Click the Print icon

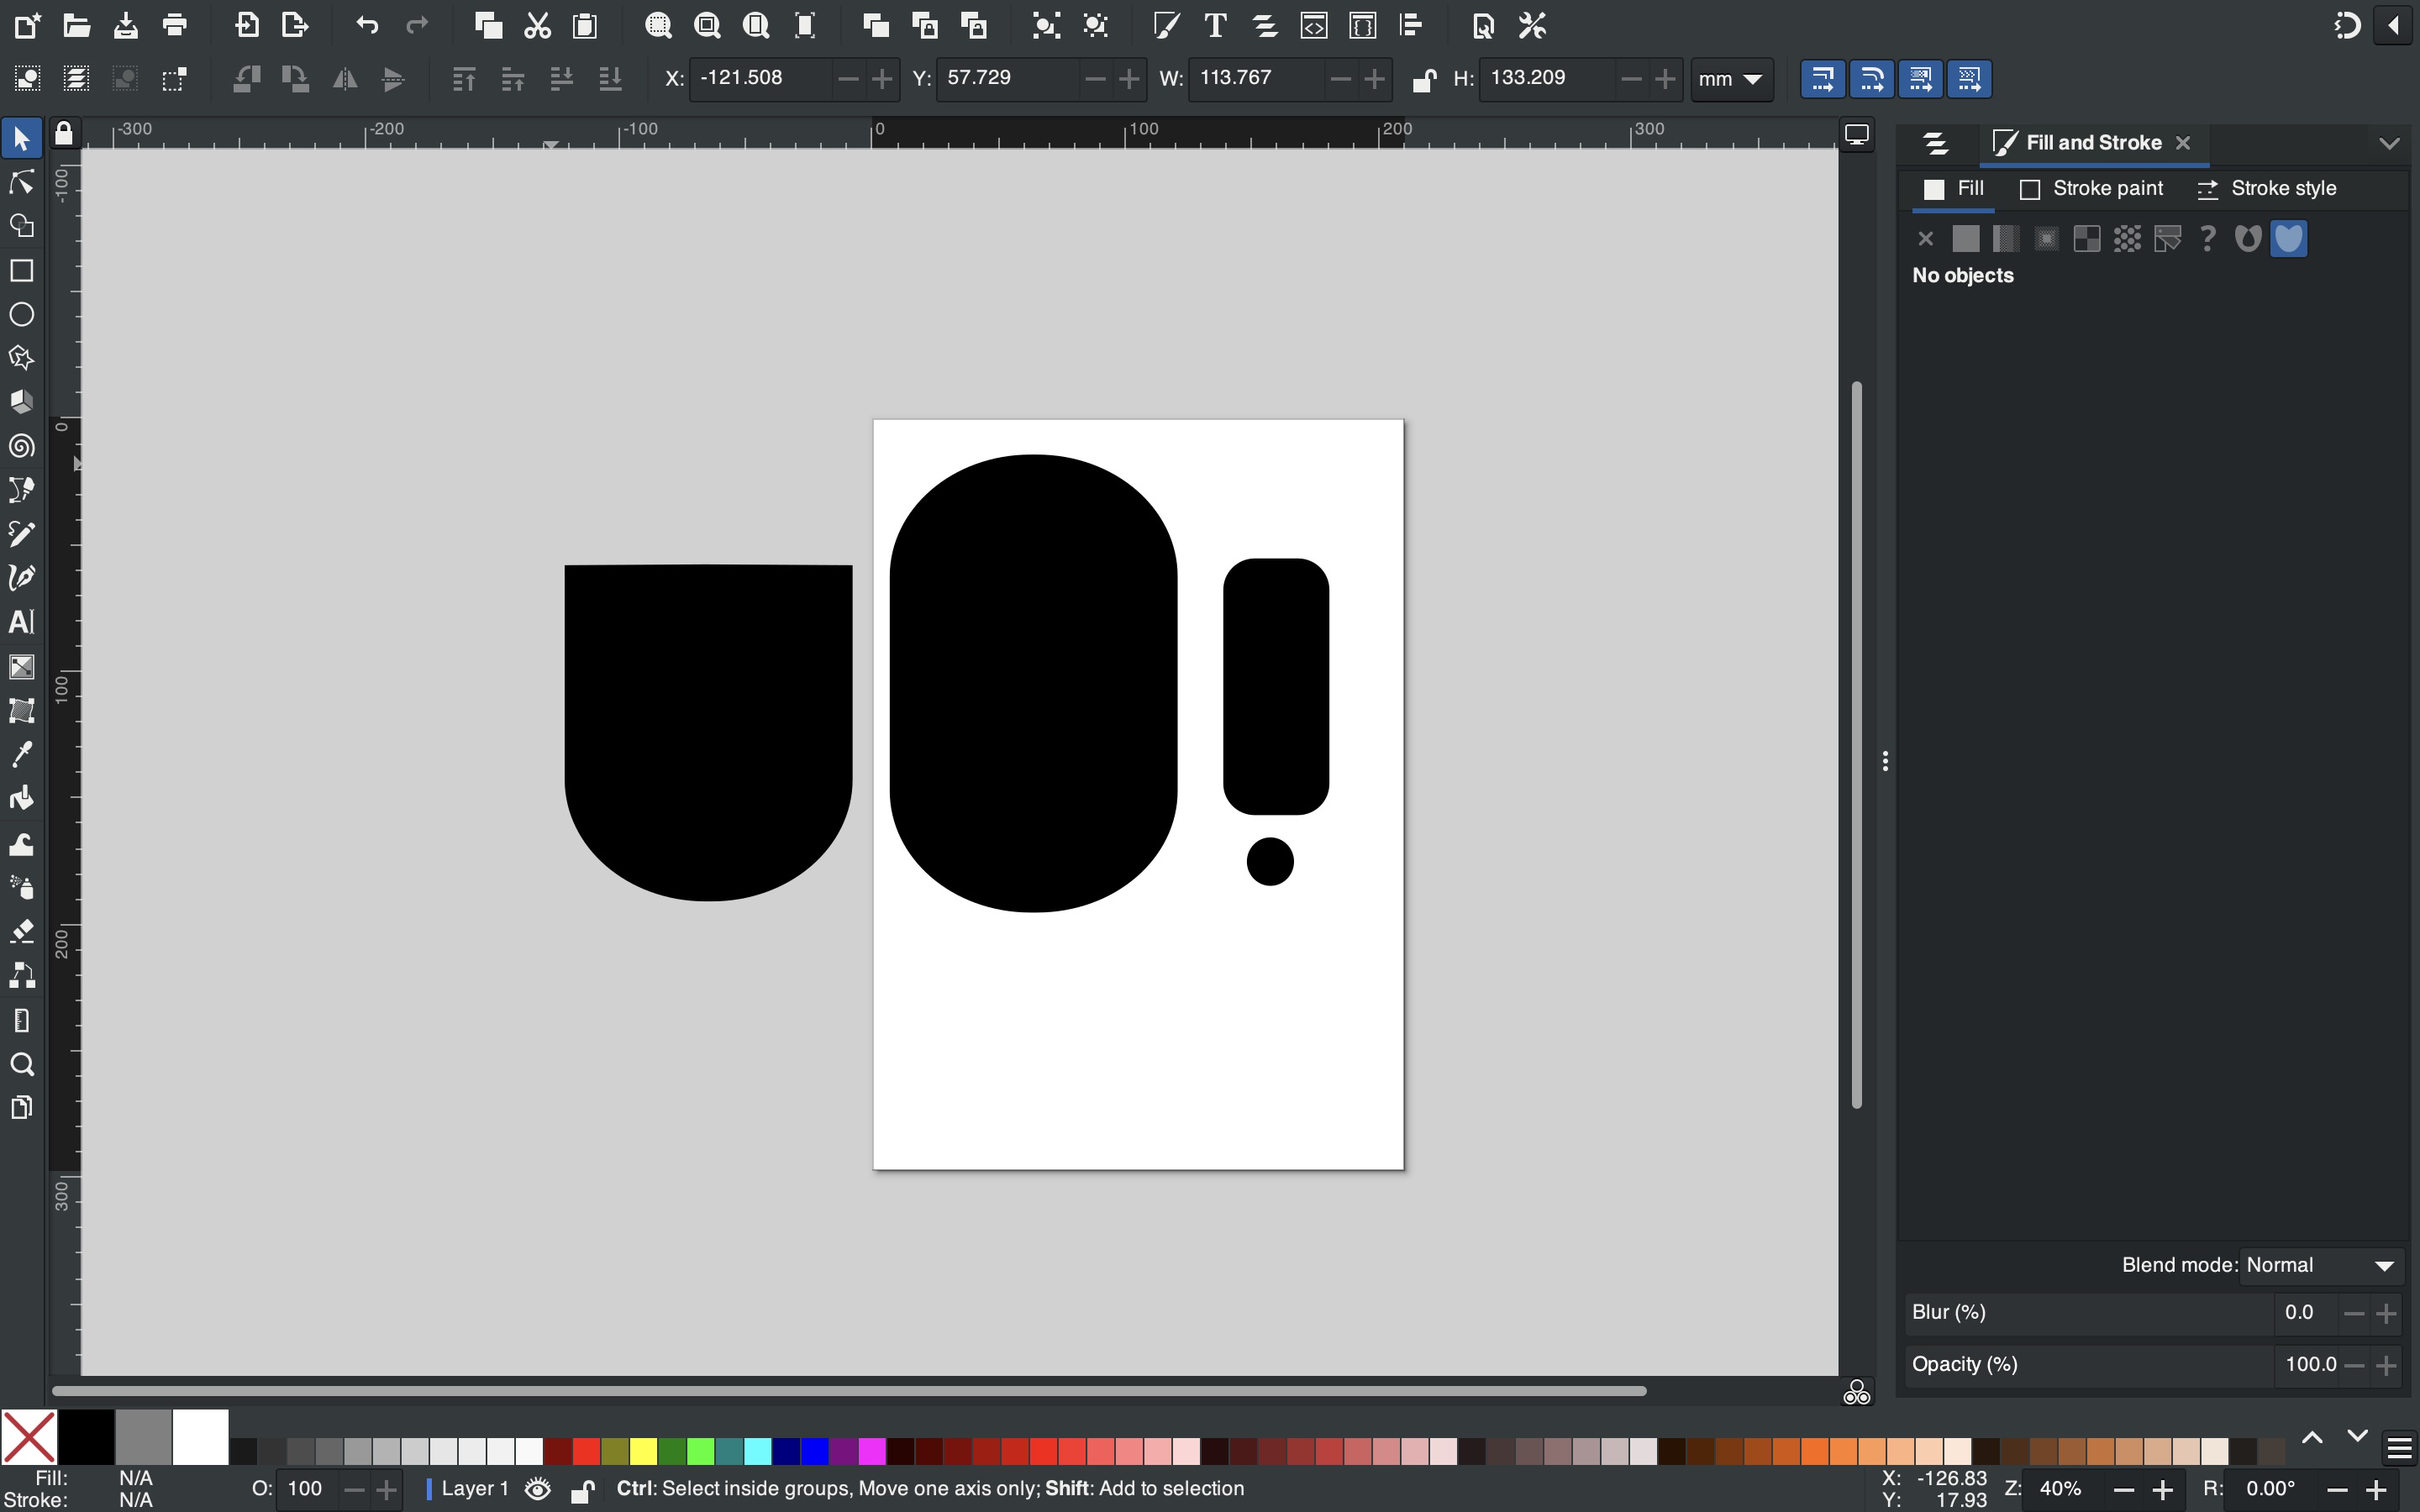(x=175, y=26)
